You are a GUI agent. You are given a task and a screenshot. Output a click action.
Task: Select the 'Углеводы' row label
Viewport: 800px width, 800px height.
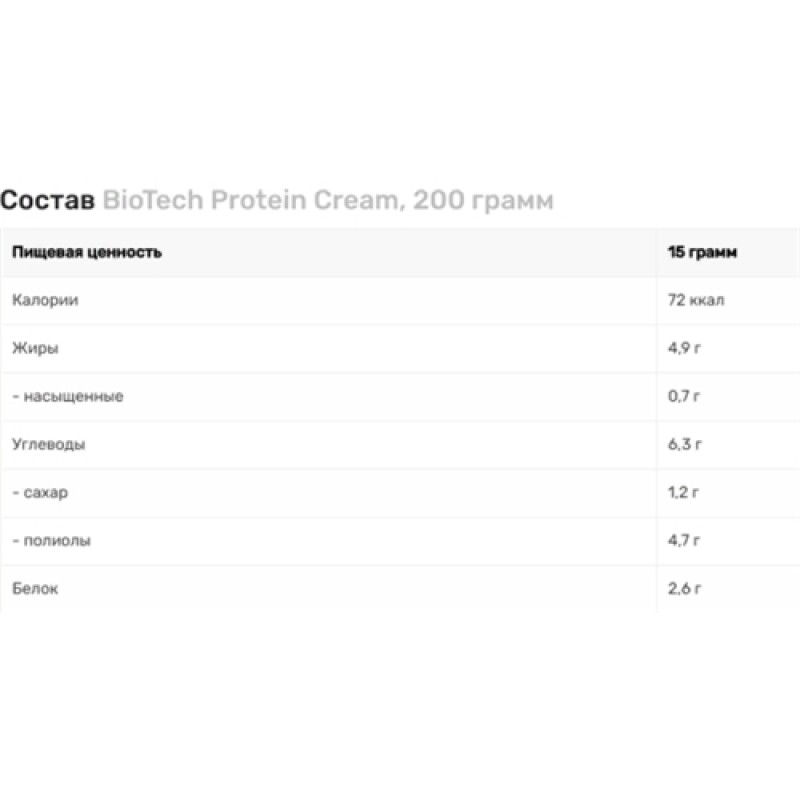coord(48,444)
